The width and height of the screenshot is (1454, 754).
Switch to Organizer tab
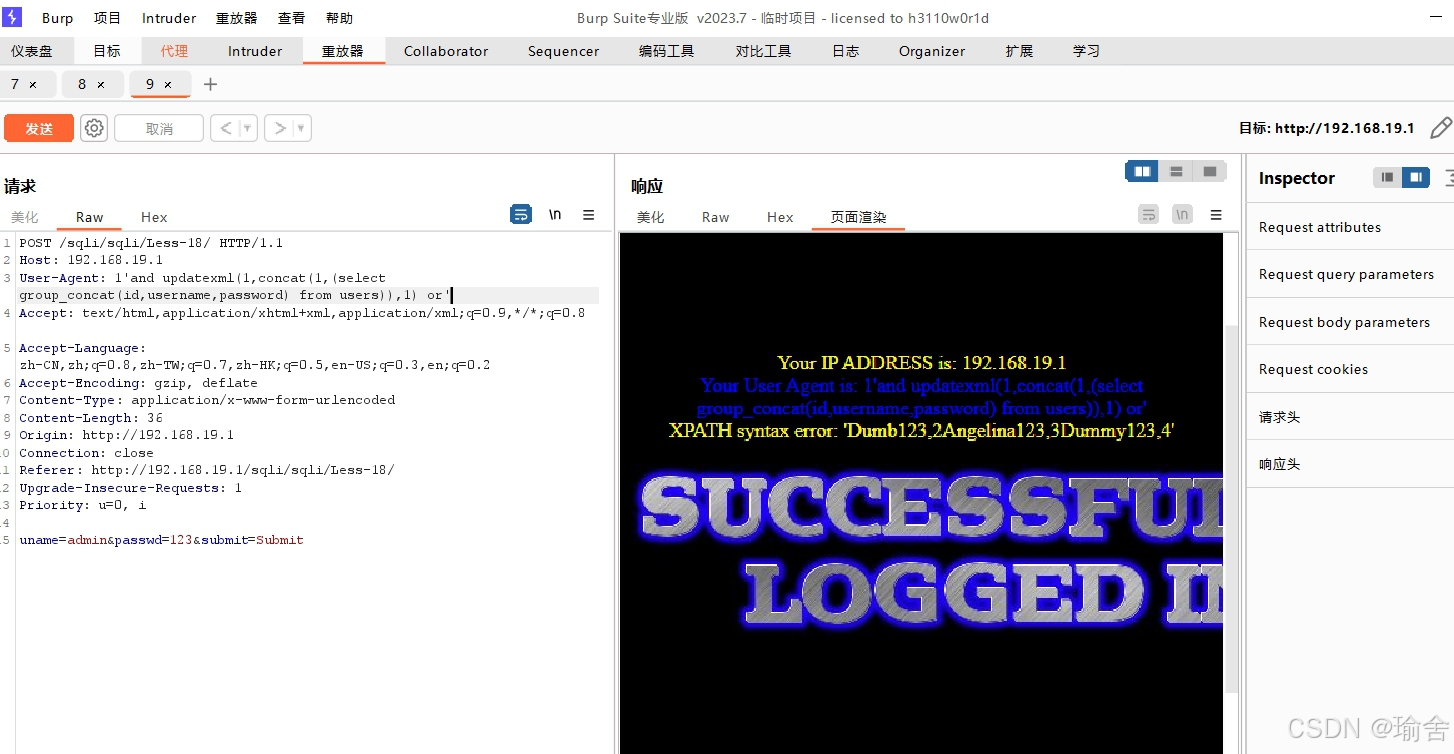tap(932, 51)
